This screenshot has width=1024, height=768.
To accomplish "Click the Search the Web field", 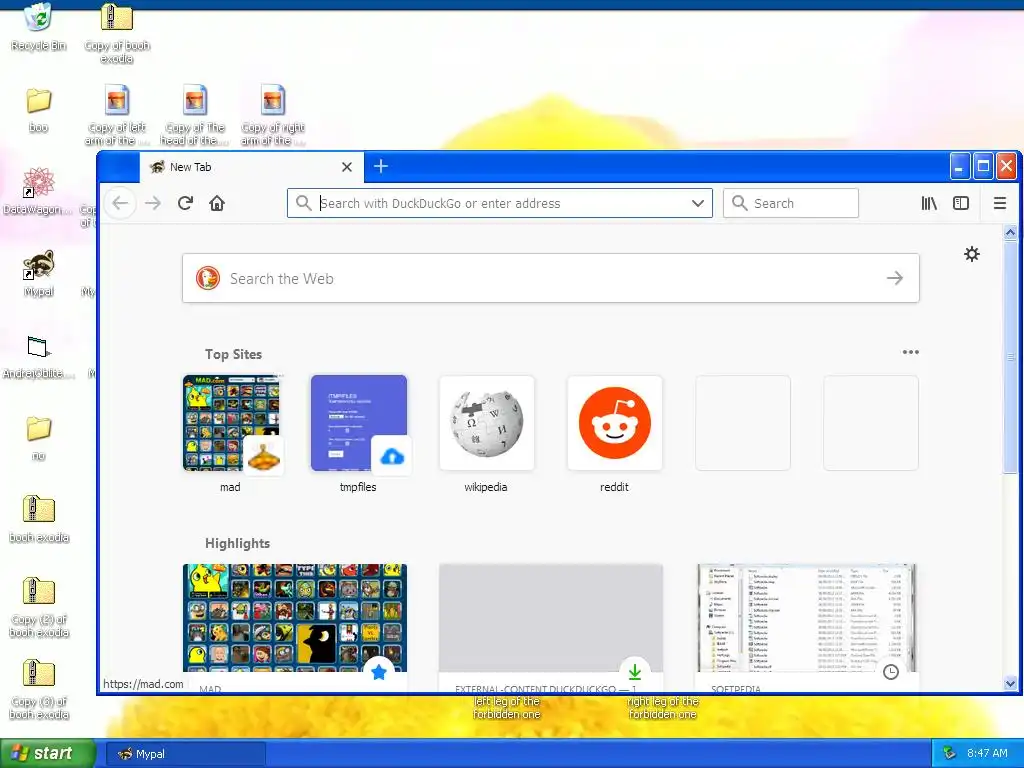I will [x=551, y=278].
